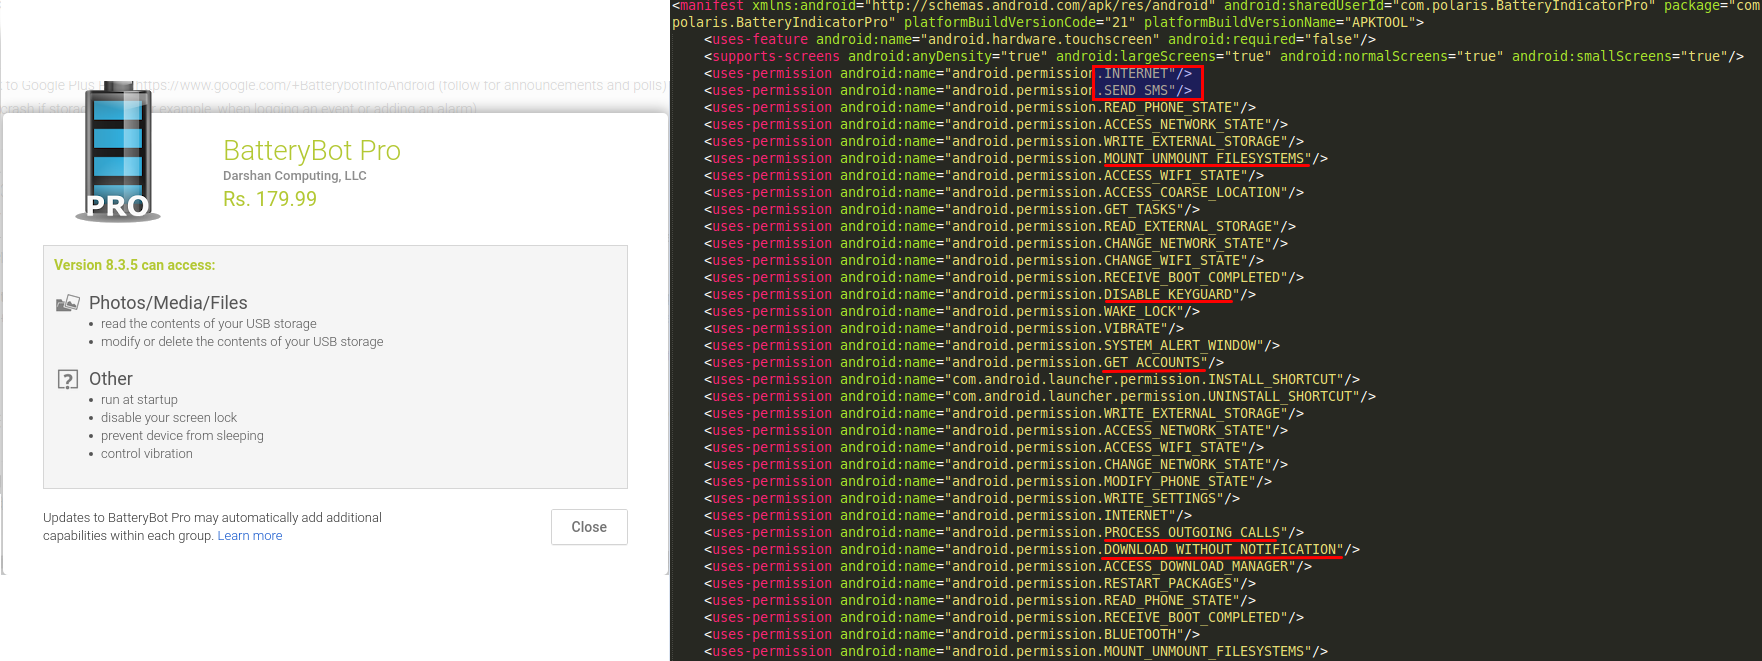Click the MODIFY_PHONE_STATE permission line

[988, 482]
